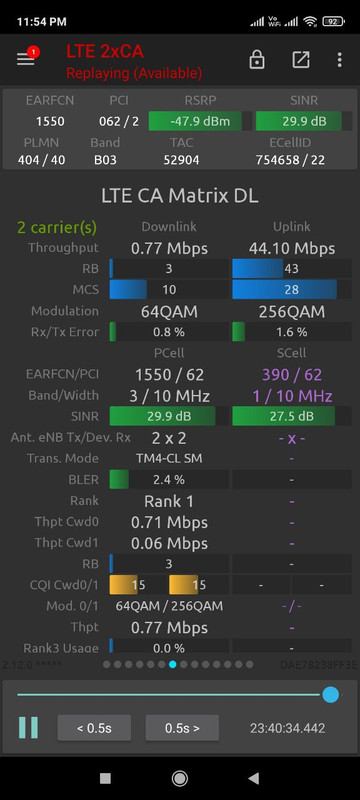Screen dimensions: 360x800
Task: Jump to the first page indicator dot
Action: tap(107, 664)
